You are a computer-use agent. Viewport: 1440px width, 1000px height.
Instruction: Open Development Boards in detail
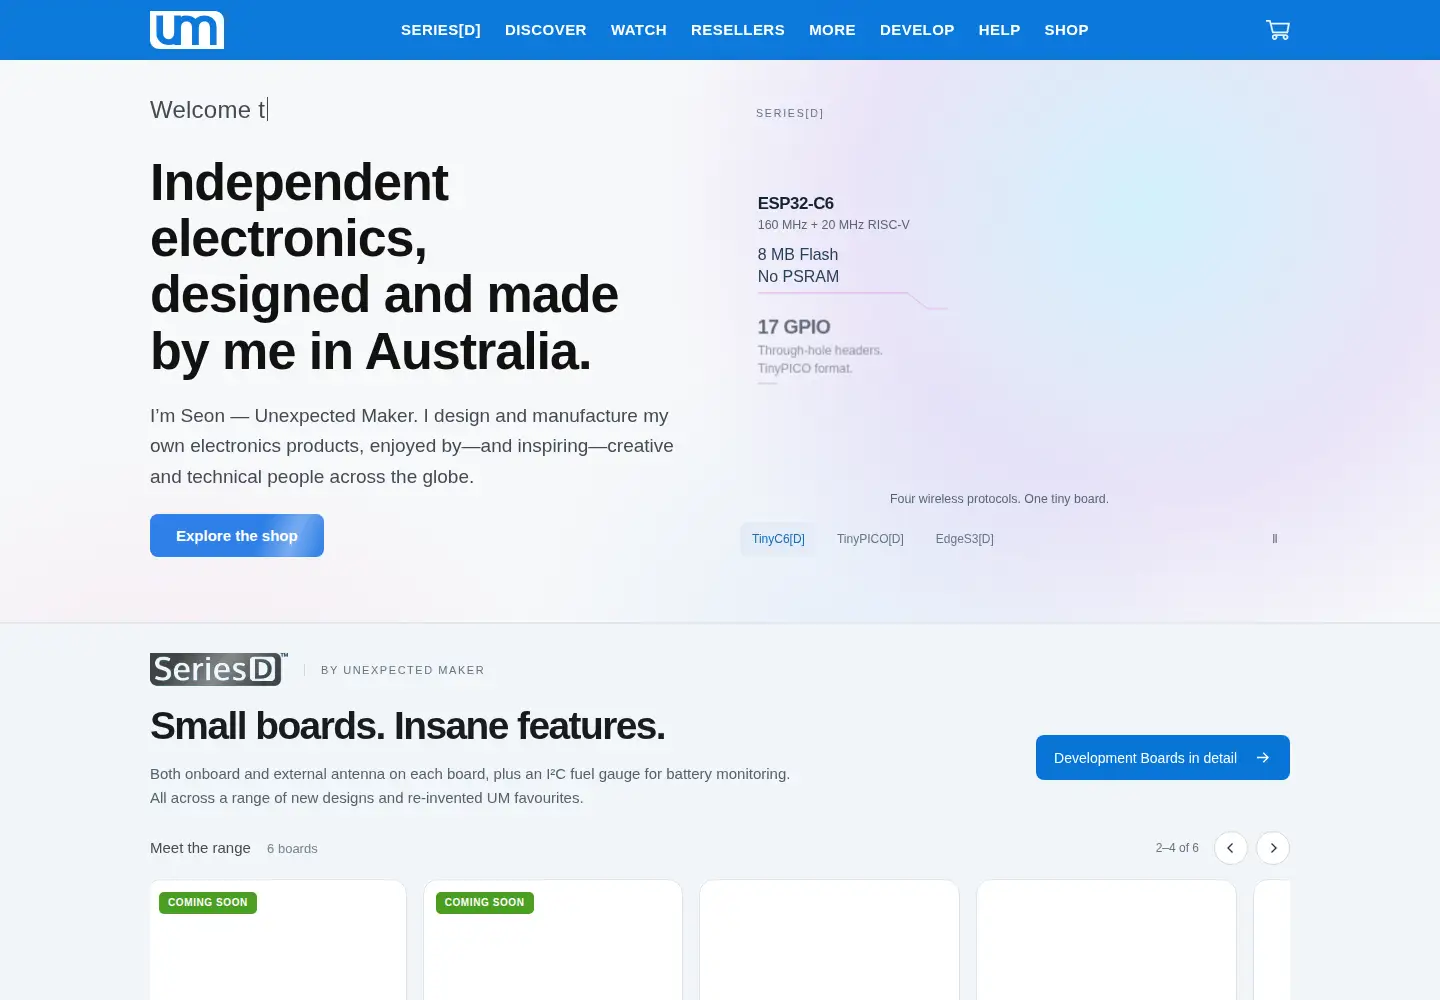(x=1163, y=758)
